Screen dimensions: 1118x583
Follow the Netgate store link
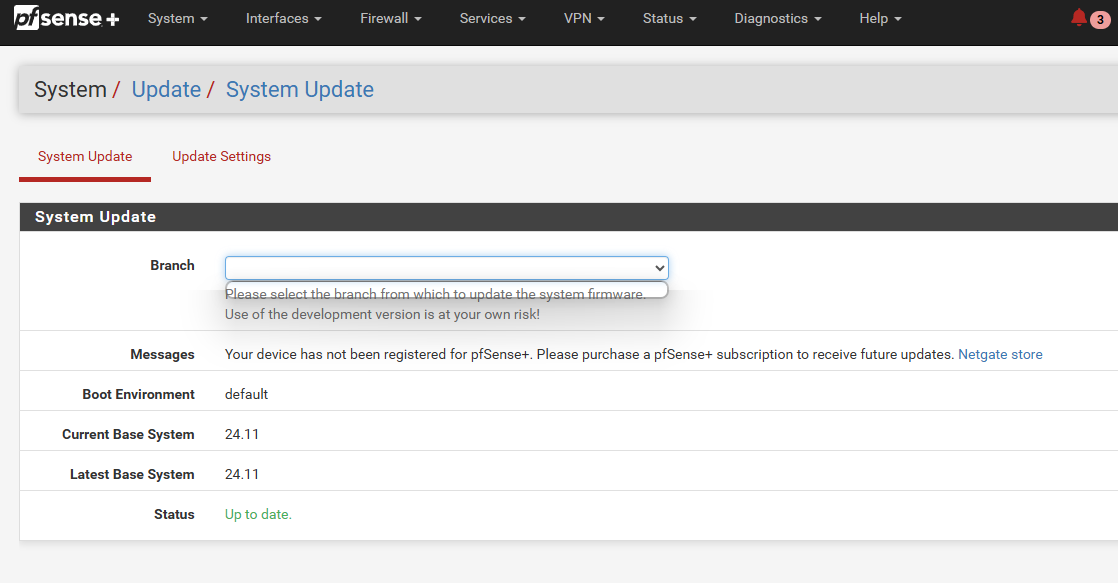[x=1000, y=354]
